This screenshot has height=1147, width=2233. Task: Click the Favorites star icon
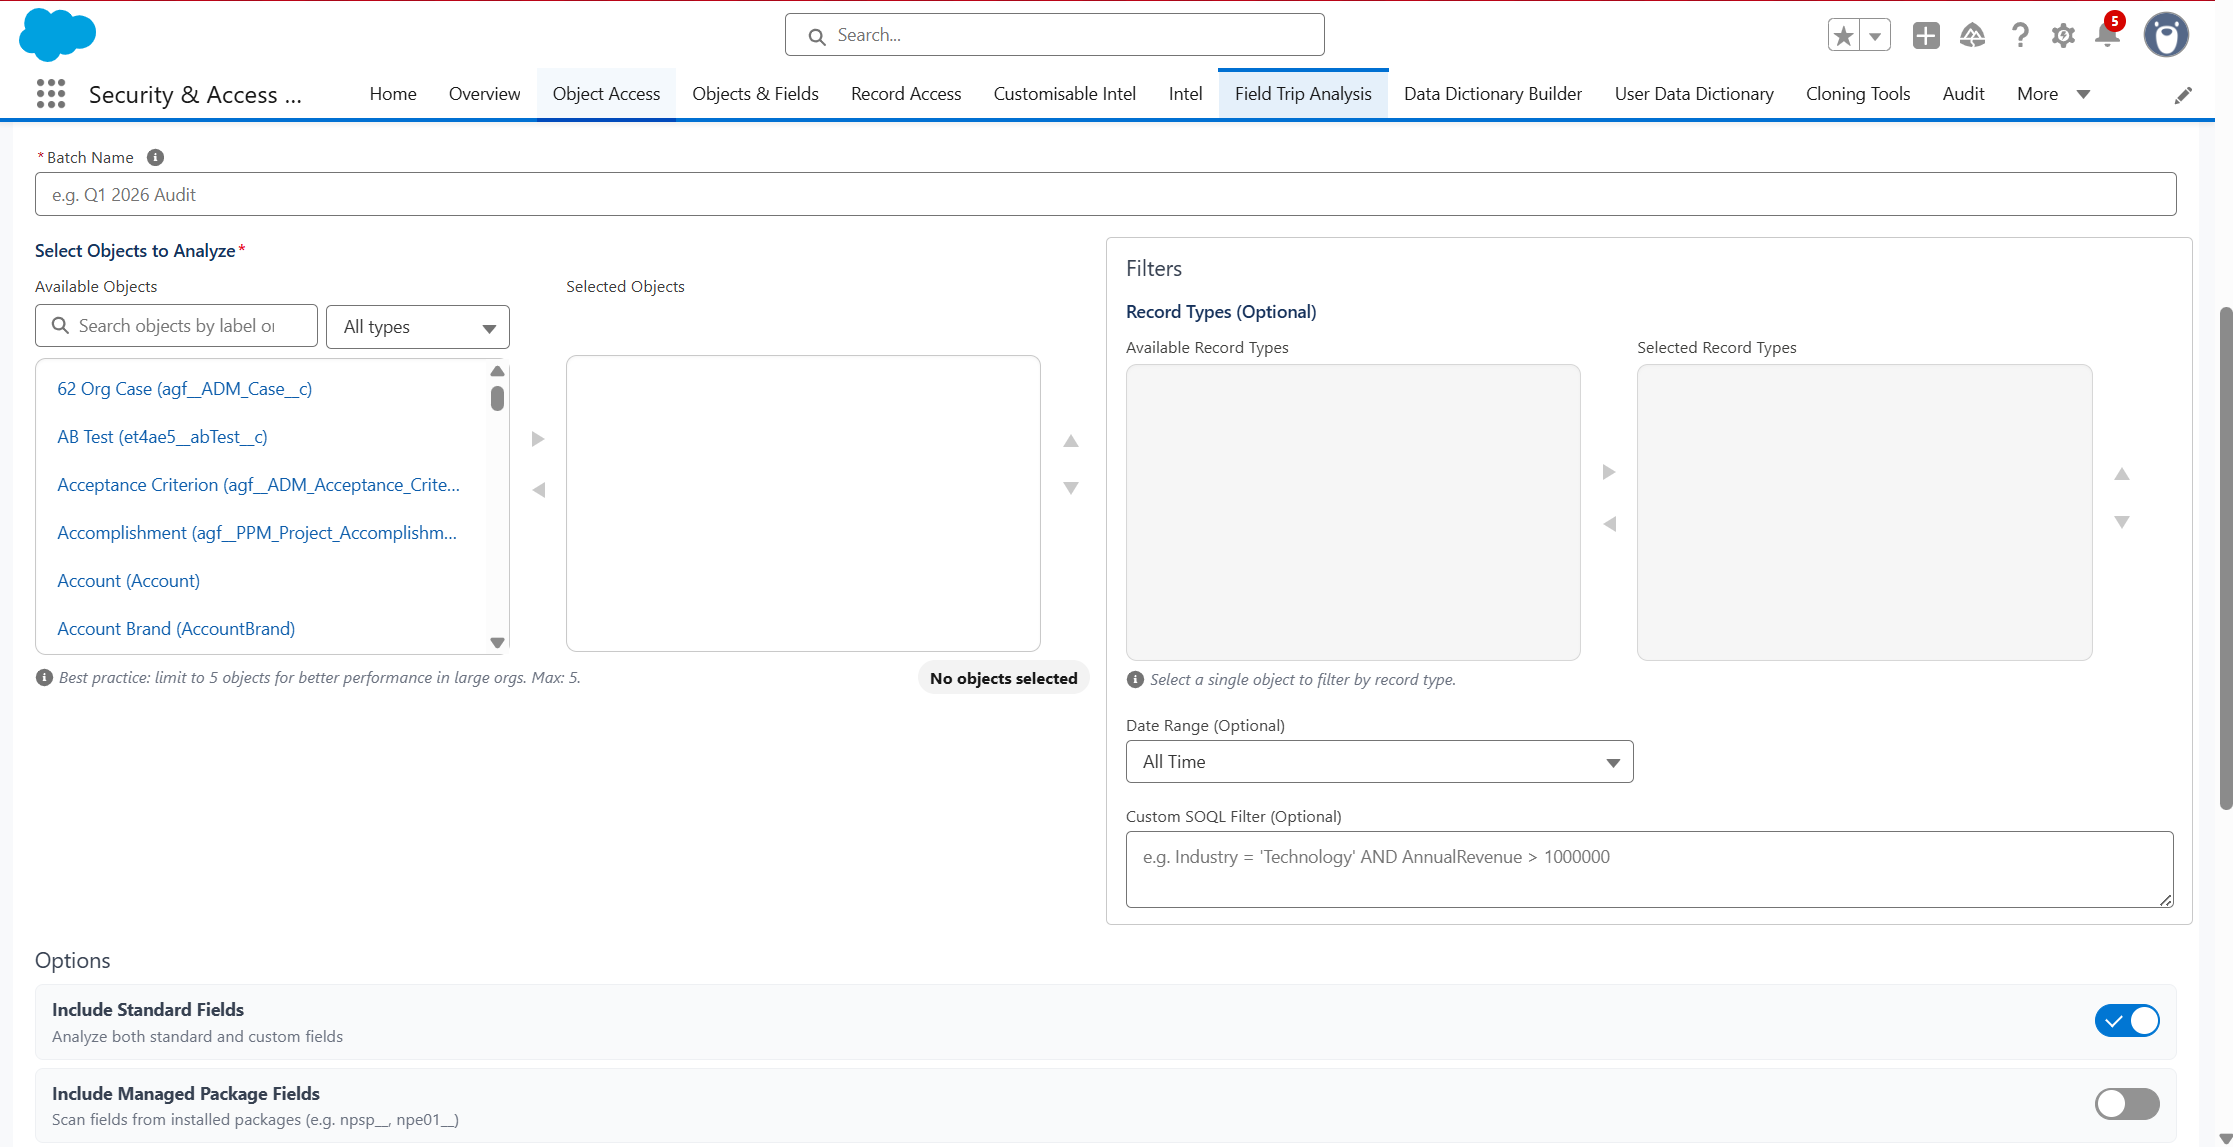(x=1843, y=35)
